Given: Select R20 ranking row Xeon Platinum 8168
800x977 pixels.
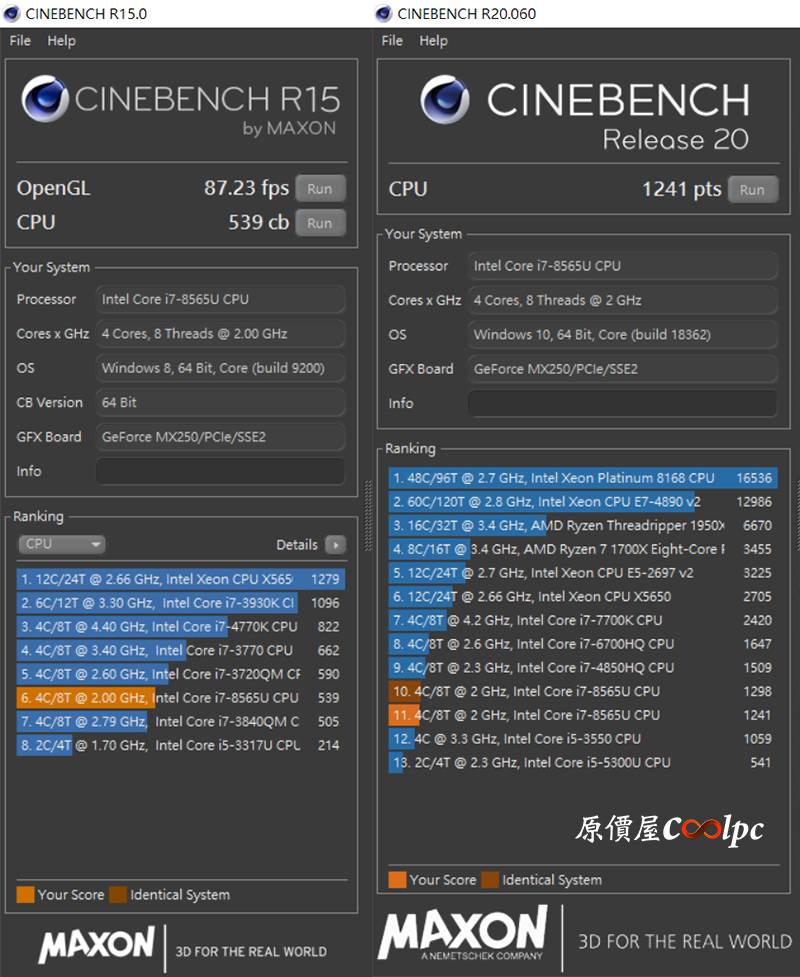Looking at the screenshot, I should (583, 478).
